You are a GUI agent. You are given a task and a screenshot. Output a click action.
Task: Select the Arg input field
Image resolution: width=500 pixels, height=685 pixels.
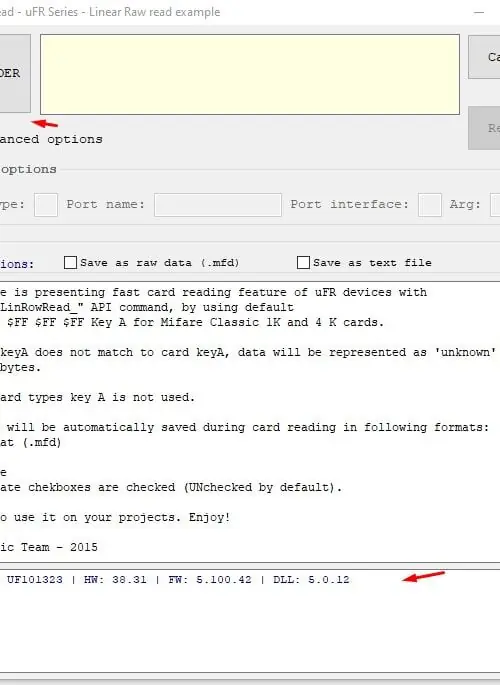[x=495, y=205]
